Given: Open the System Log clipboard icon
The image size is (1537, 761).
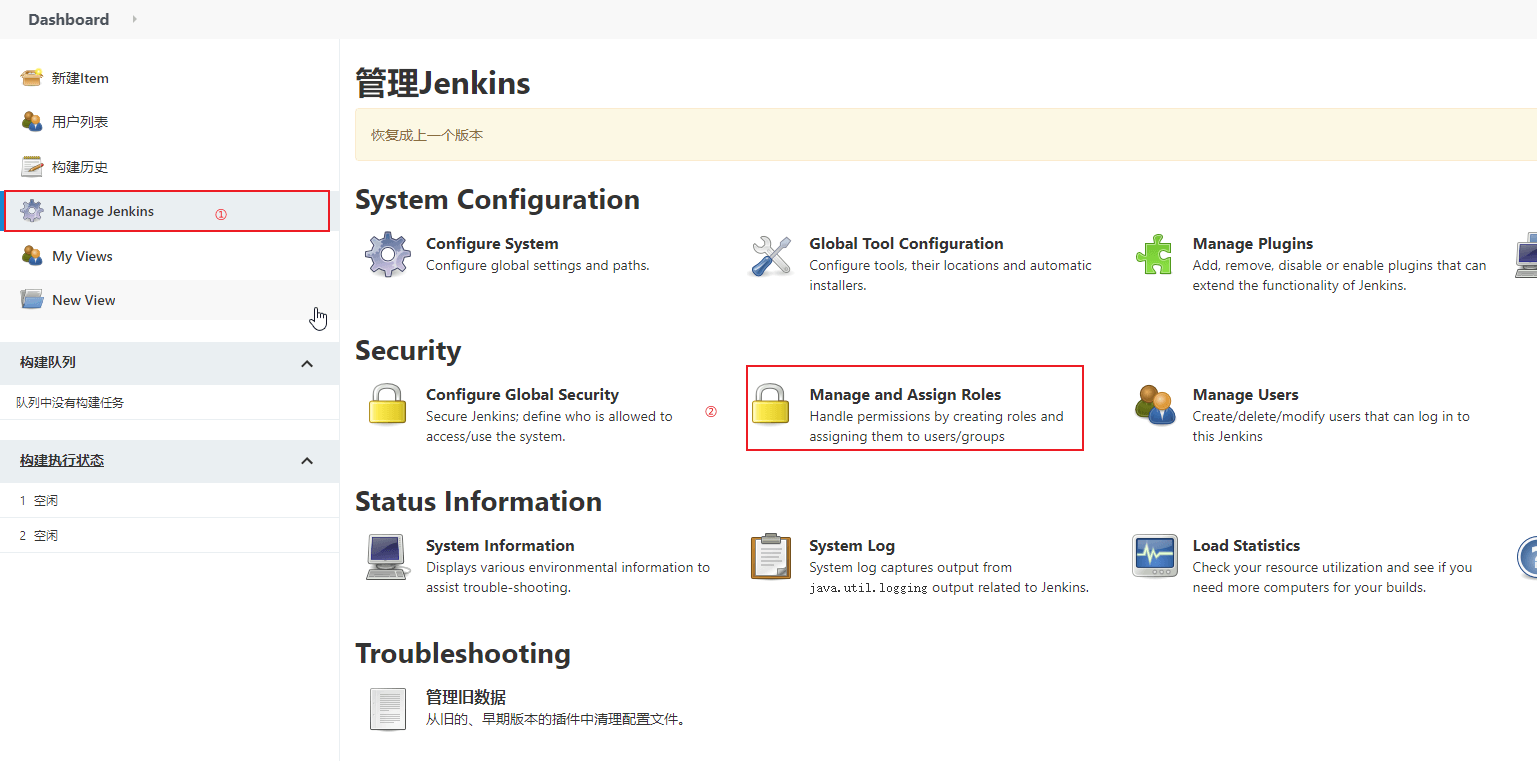Looking at the screenshot, I should pos(771,556).
